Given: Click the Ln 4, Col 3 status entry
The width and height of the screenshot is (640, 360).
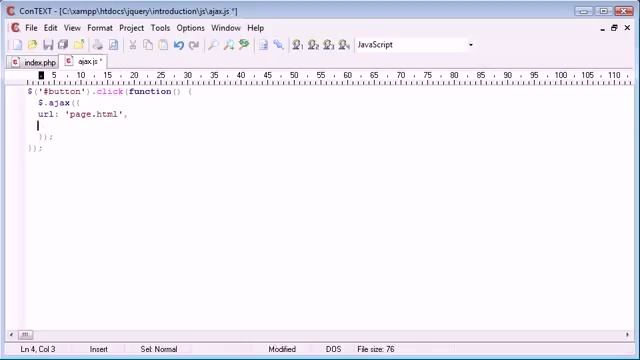Looking at the screenshot, I should click(38, 349).
